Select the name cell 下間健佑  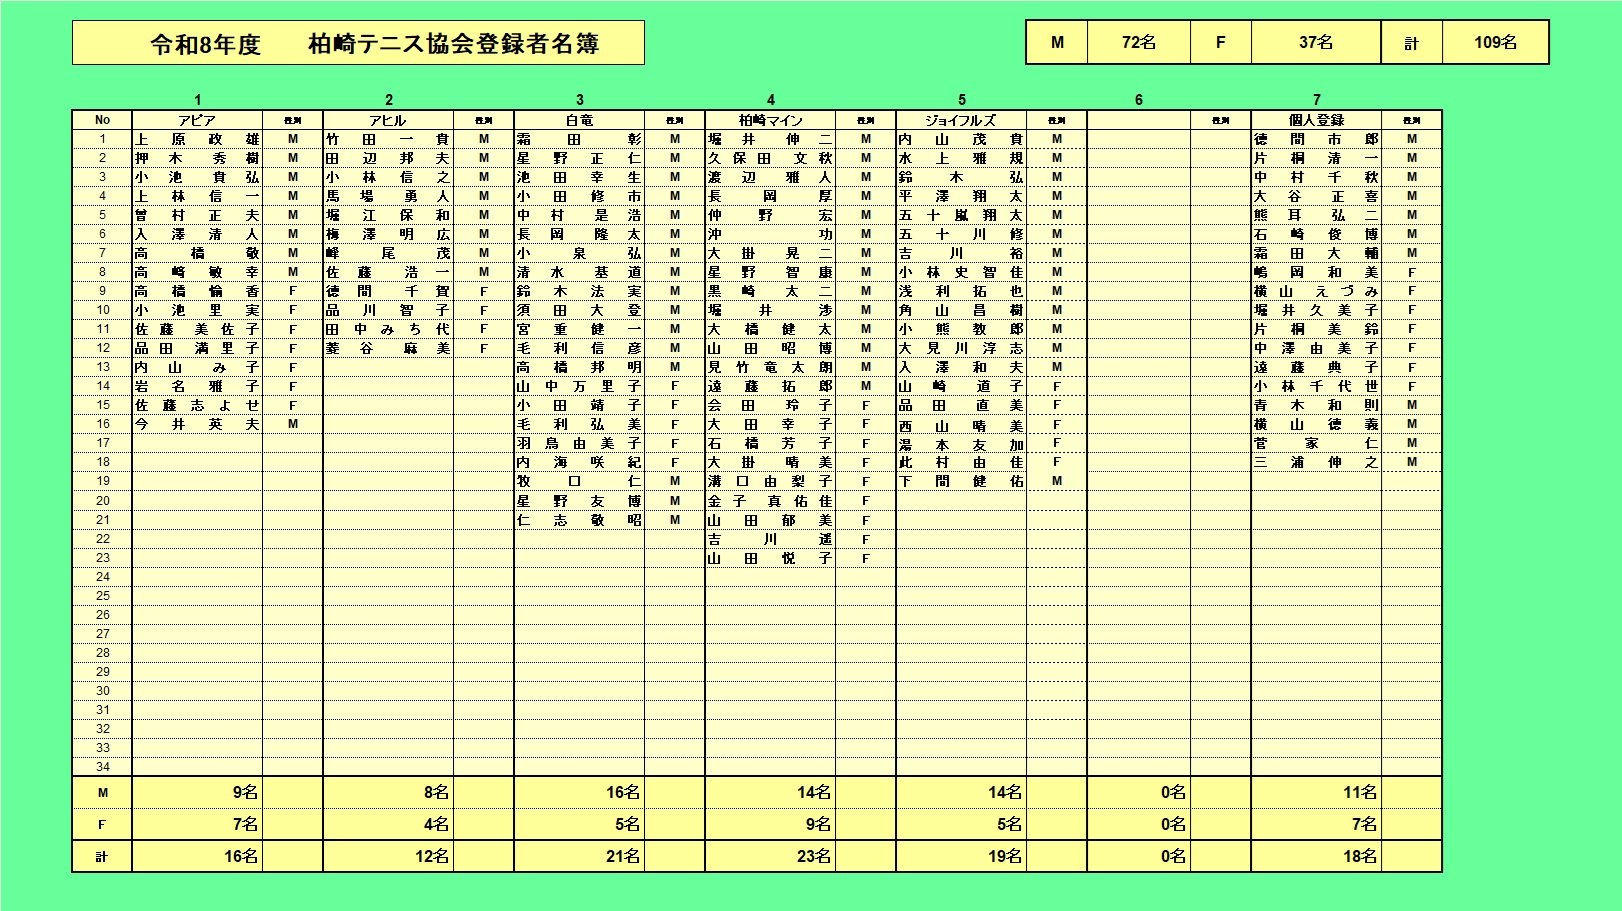[961, 481]
